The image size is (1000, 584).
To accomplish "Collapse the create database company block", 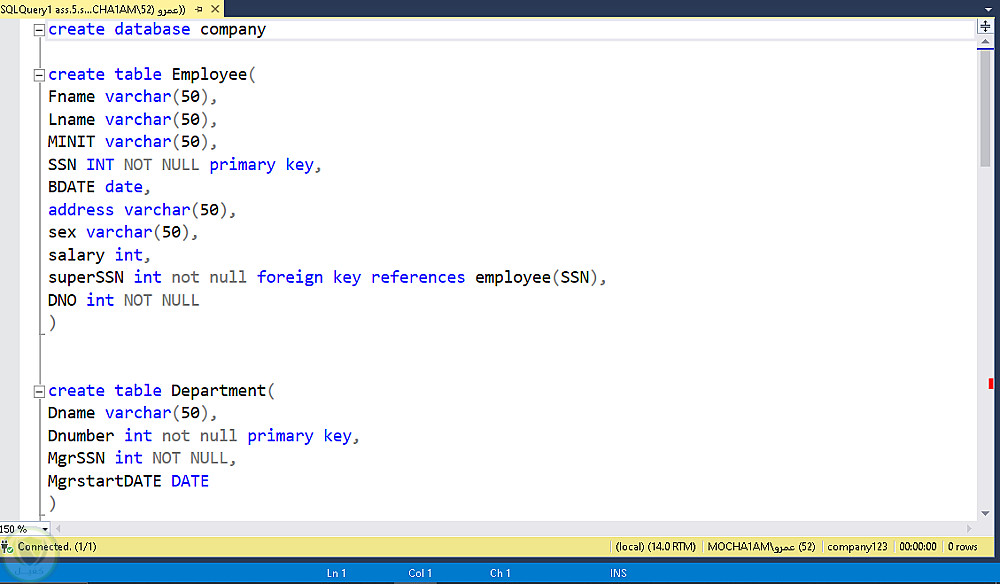I will point(39,30).
